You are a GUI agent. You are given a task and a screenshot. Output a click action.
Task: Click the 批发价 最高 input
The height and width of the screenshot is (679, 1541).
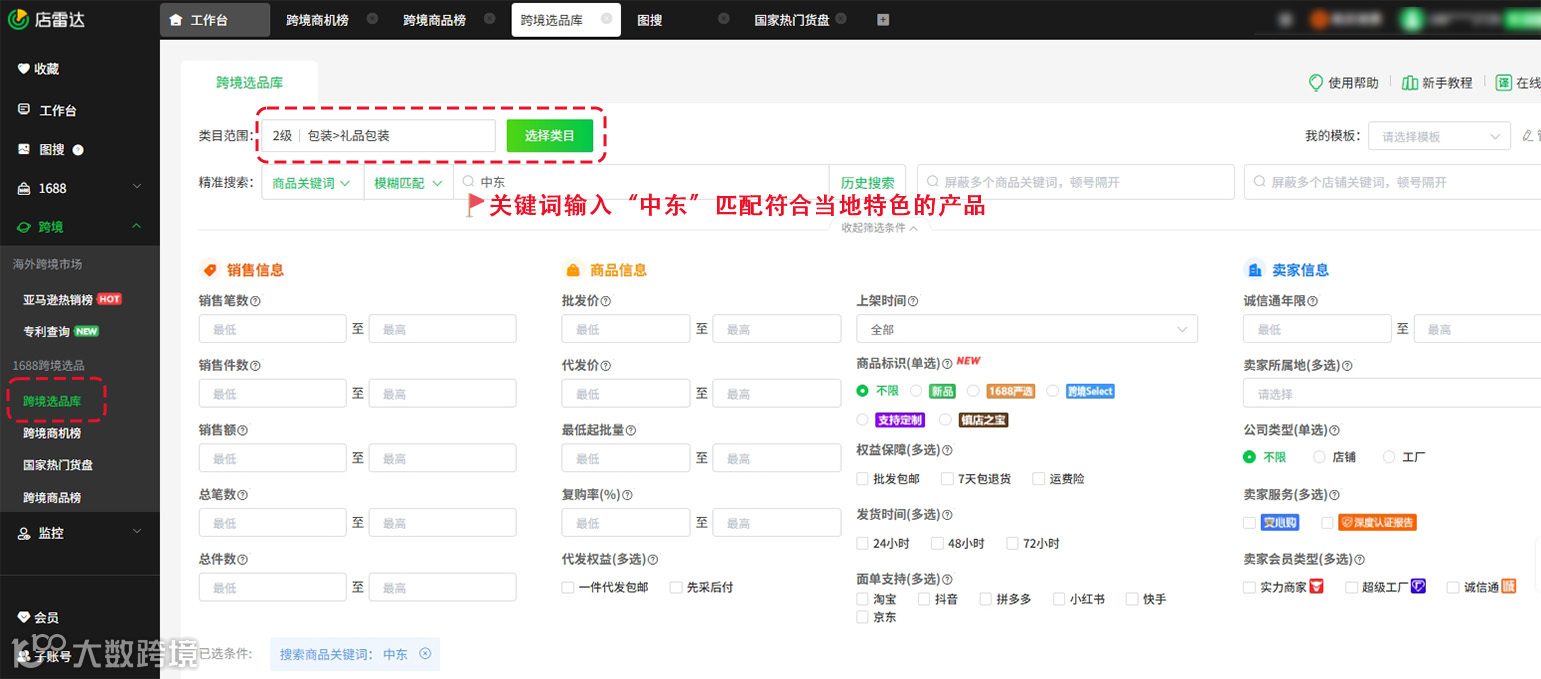click(x=776, y=329)
